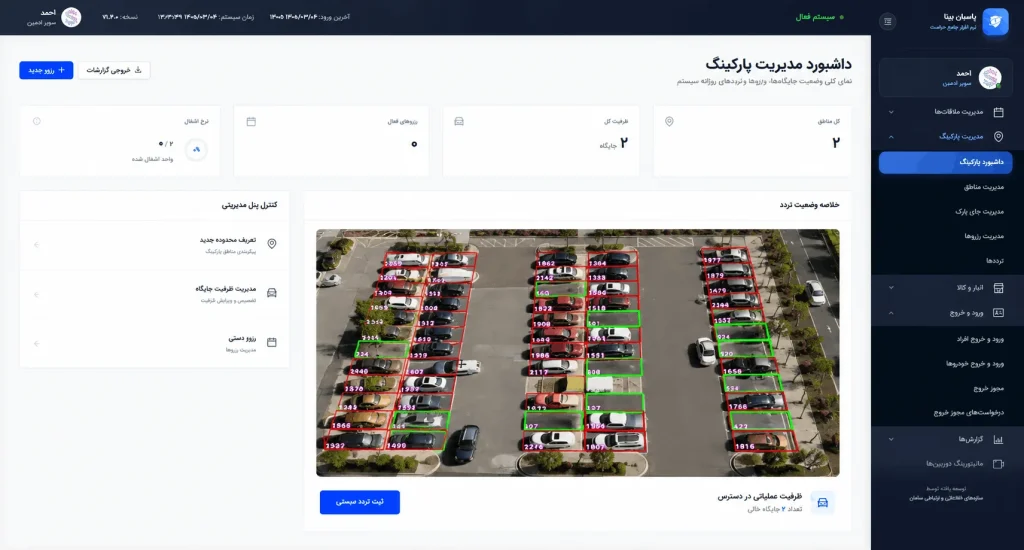
Task: Click the ظرفیت عملیاتی در دسترس label
Action: (x=760, y=496)
